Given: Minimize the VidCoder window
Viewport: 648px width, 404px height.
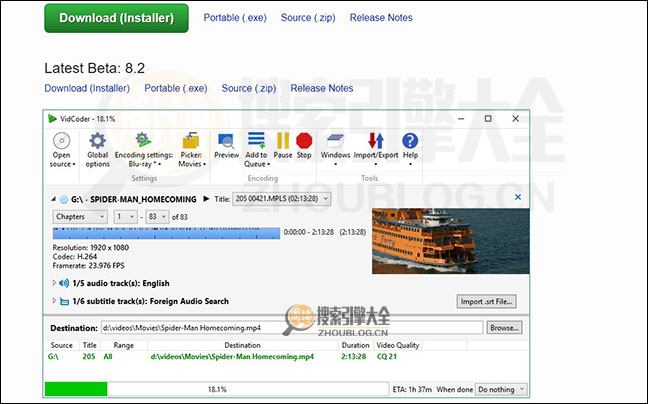Looking at the screenshot, I should coord(461,119).
